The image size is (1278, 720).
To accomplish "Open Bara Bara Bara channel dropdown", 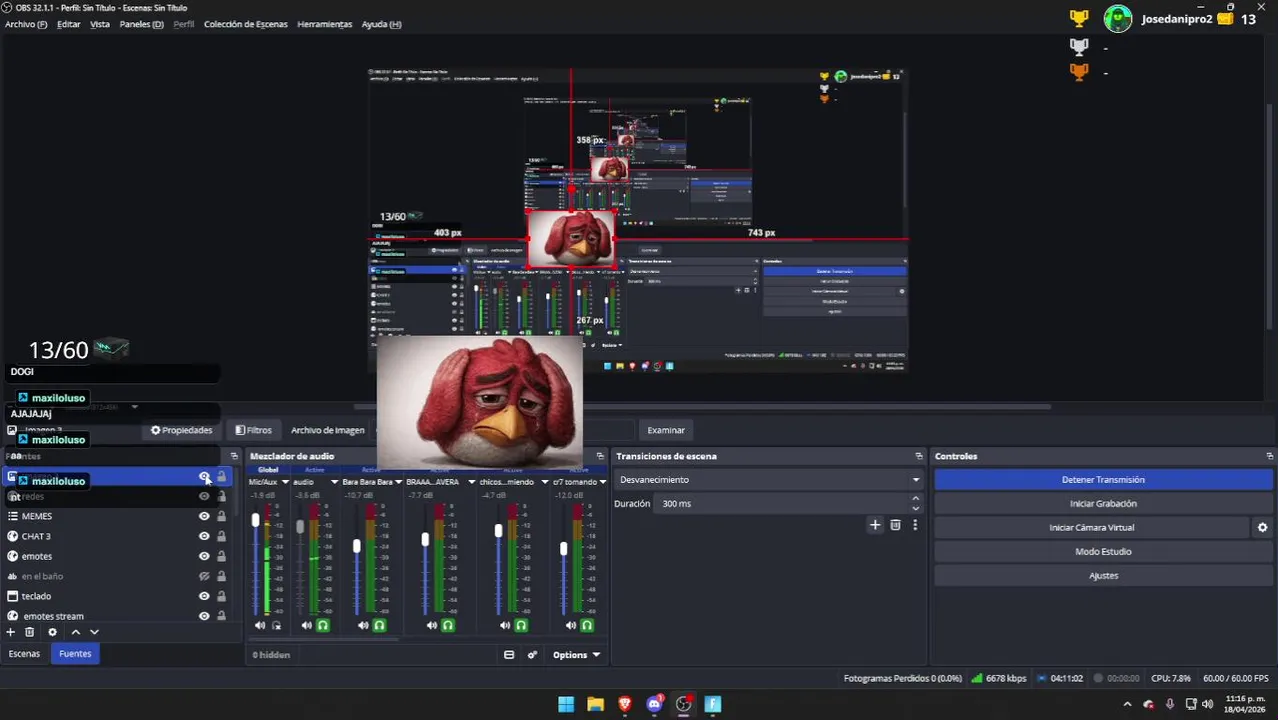I will 398,482.
